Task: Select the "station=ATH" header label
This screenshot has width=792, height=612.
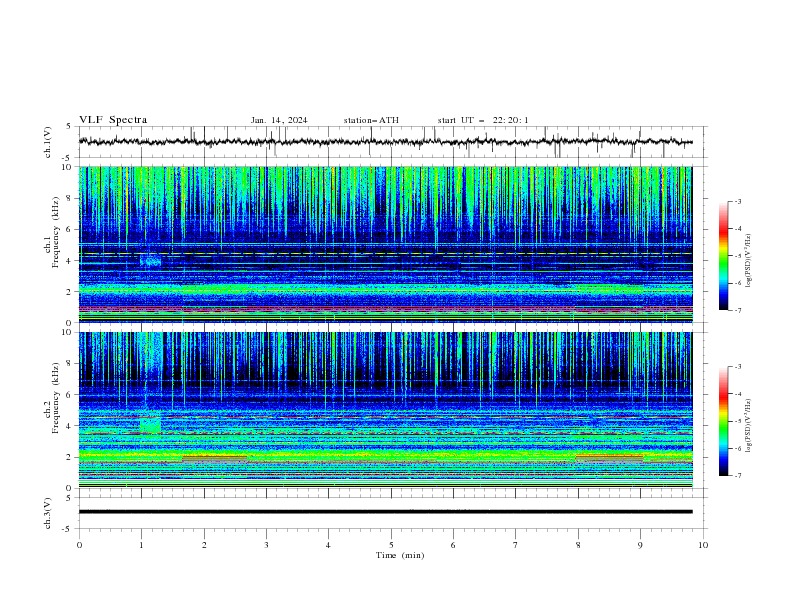Action: [x=371, y=120]
